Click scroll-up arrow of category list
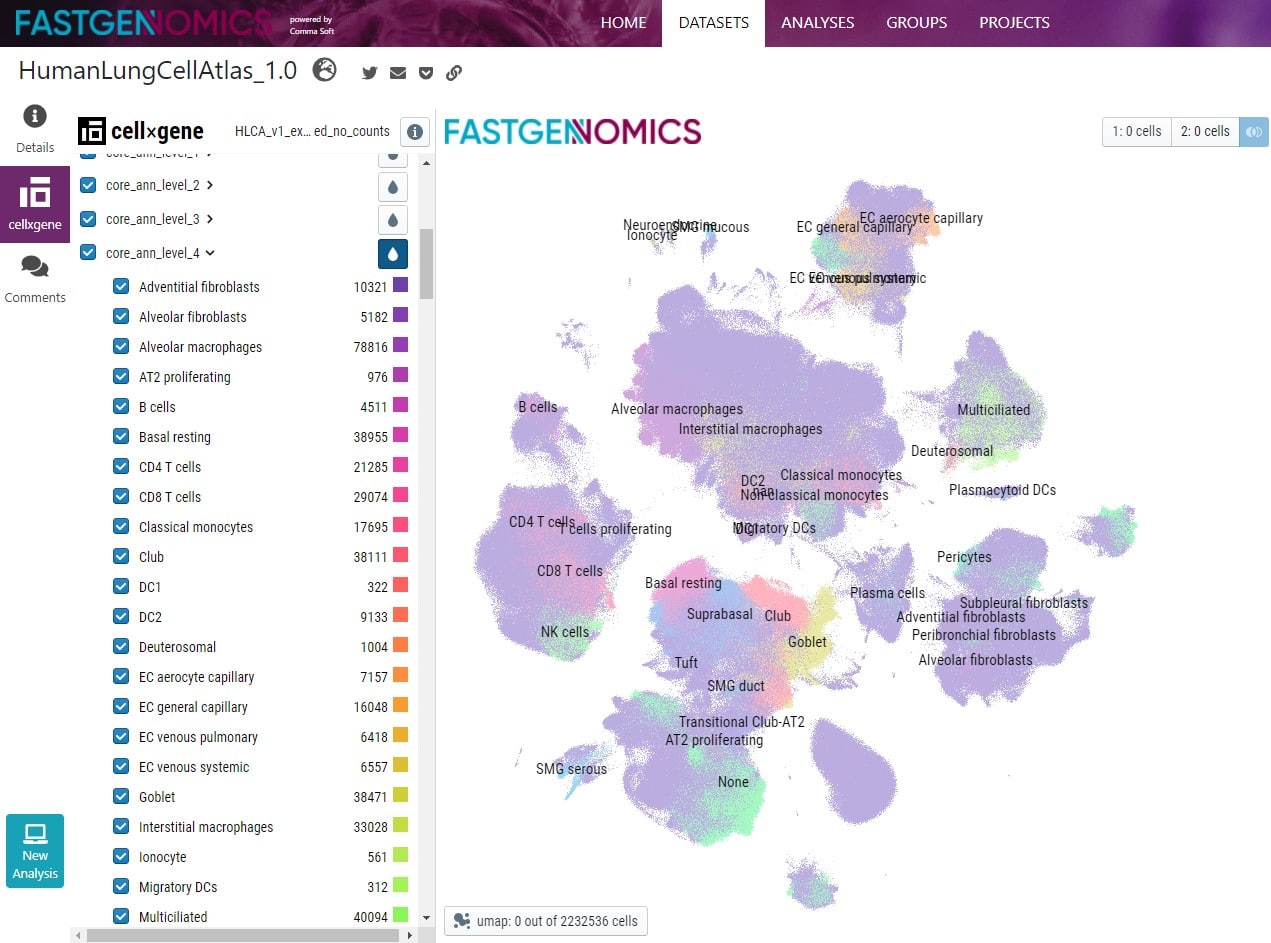Image resolution: width=1271 pixels, height=943 pixels. click(x=426, y=162)
